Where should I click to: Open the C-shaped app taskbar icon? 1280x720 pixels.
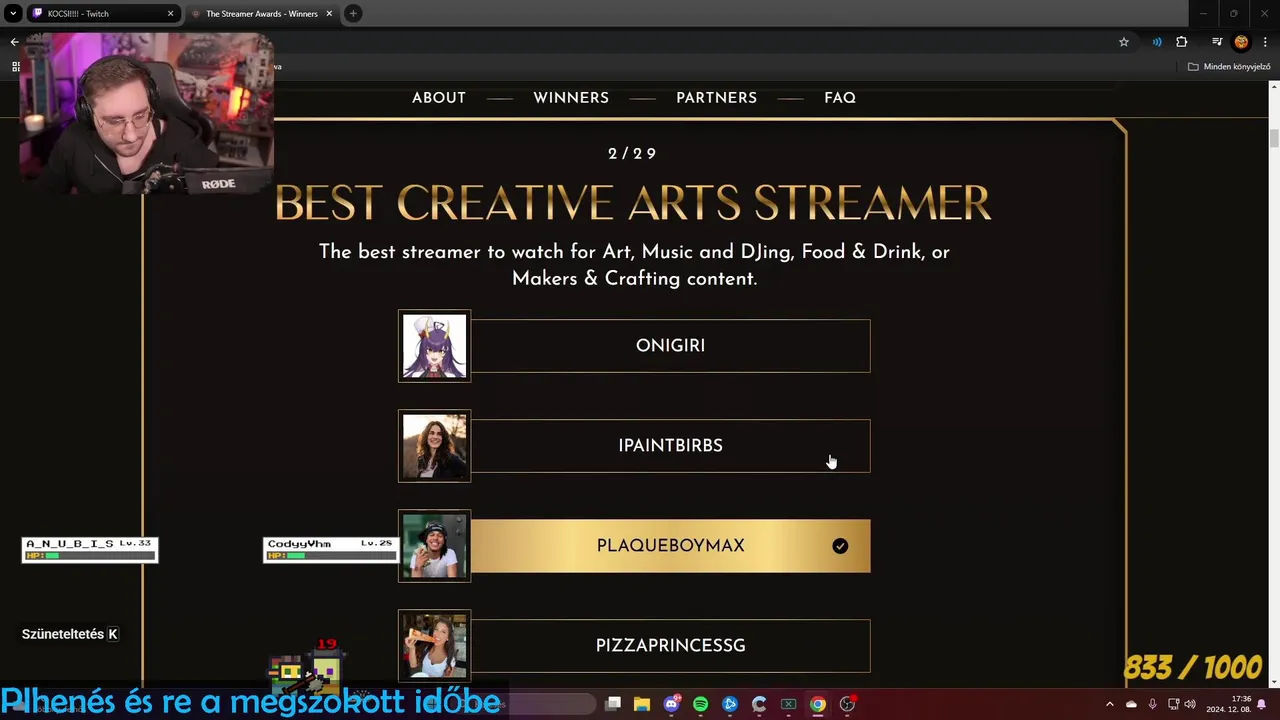[759, 704]
